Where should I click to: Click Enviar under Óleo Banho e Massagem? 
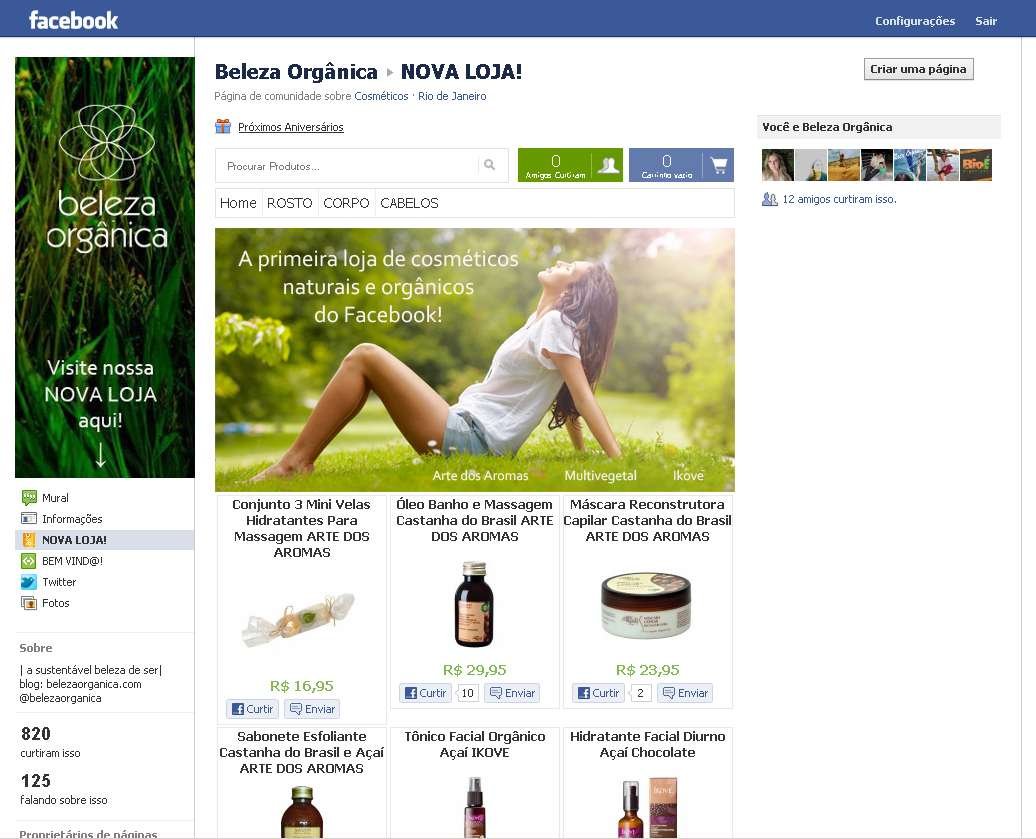coord(513,693)
